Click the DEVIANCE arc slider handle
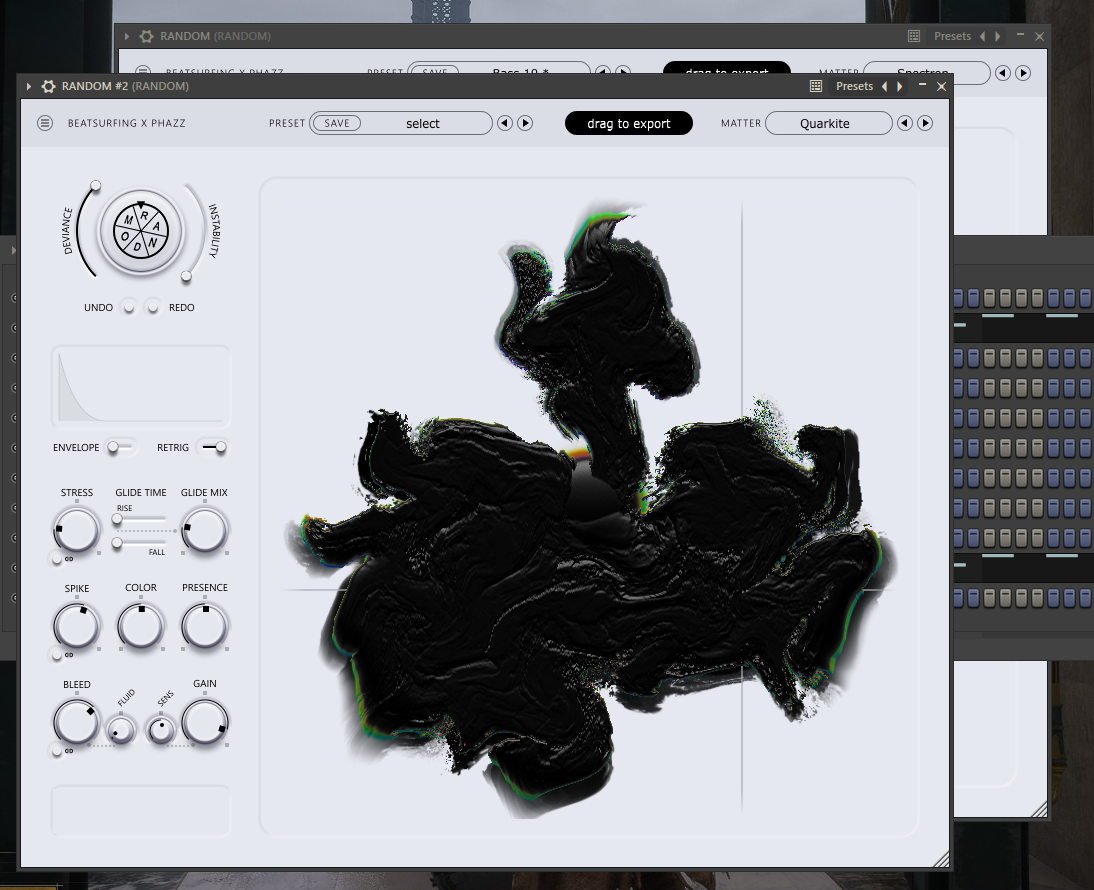Screen dimensions: 1094x890 (96, 186)
